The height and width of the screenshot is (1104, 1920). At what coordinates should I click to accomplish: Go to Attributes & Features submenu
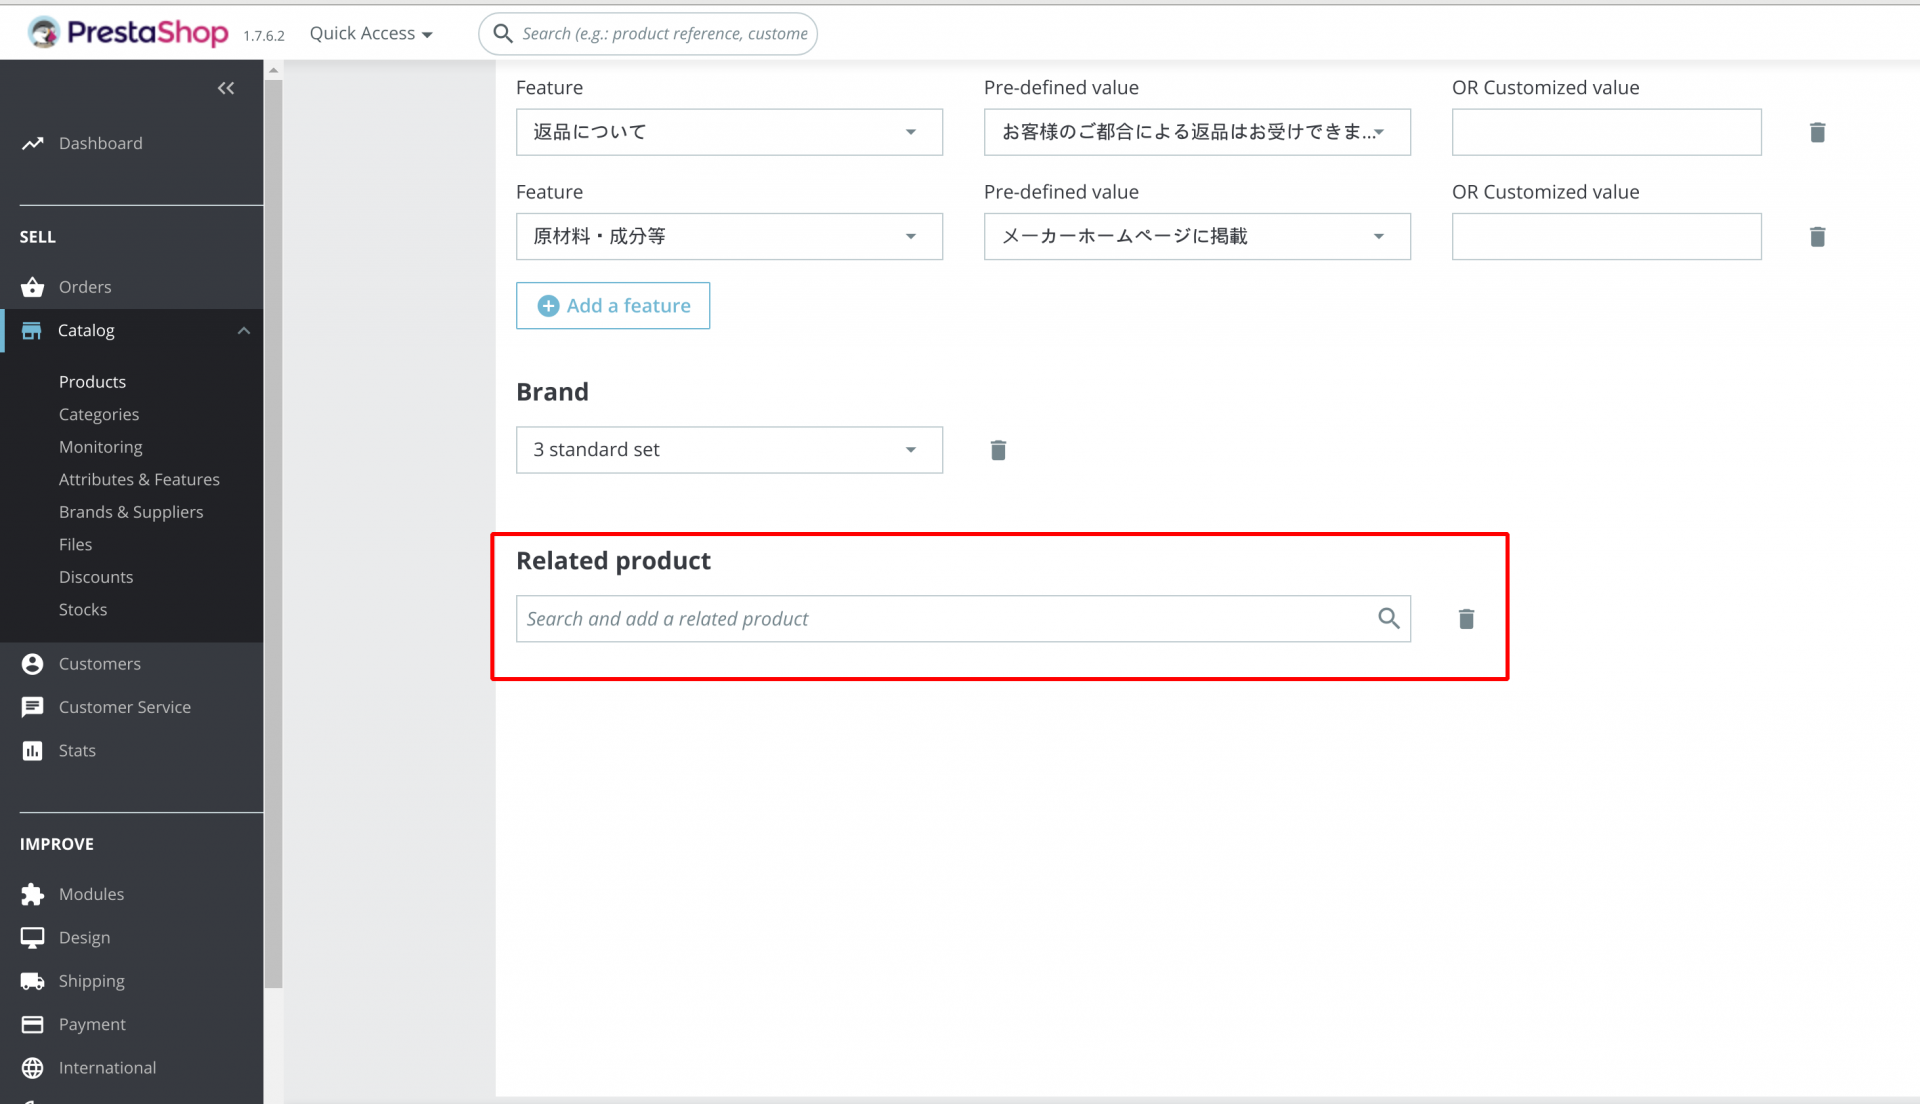click(x=139, y=480)
